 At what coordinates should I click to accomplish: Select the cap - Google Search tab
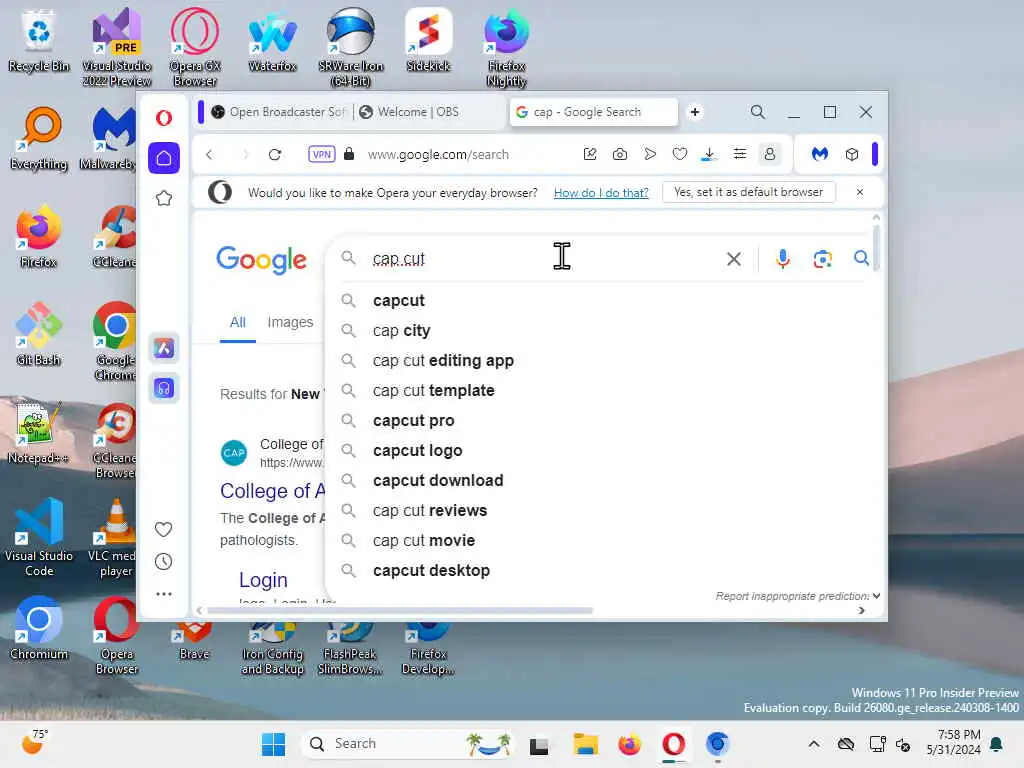coord(593,112)
